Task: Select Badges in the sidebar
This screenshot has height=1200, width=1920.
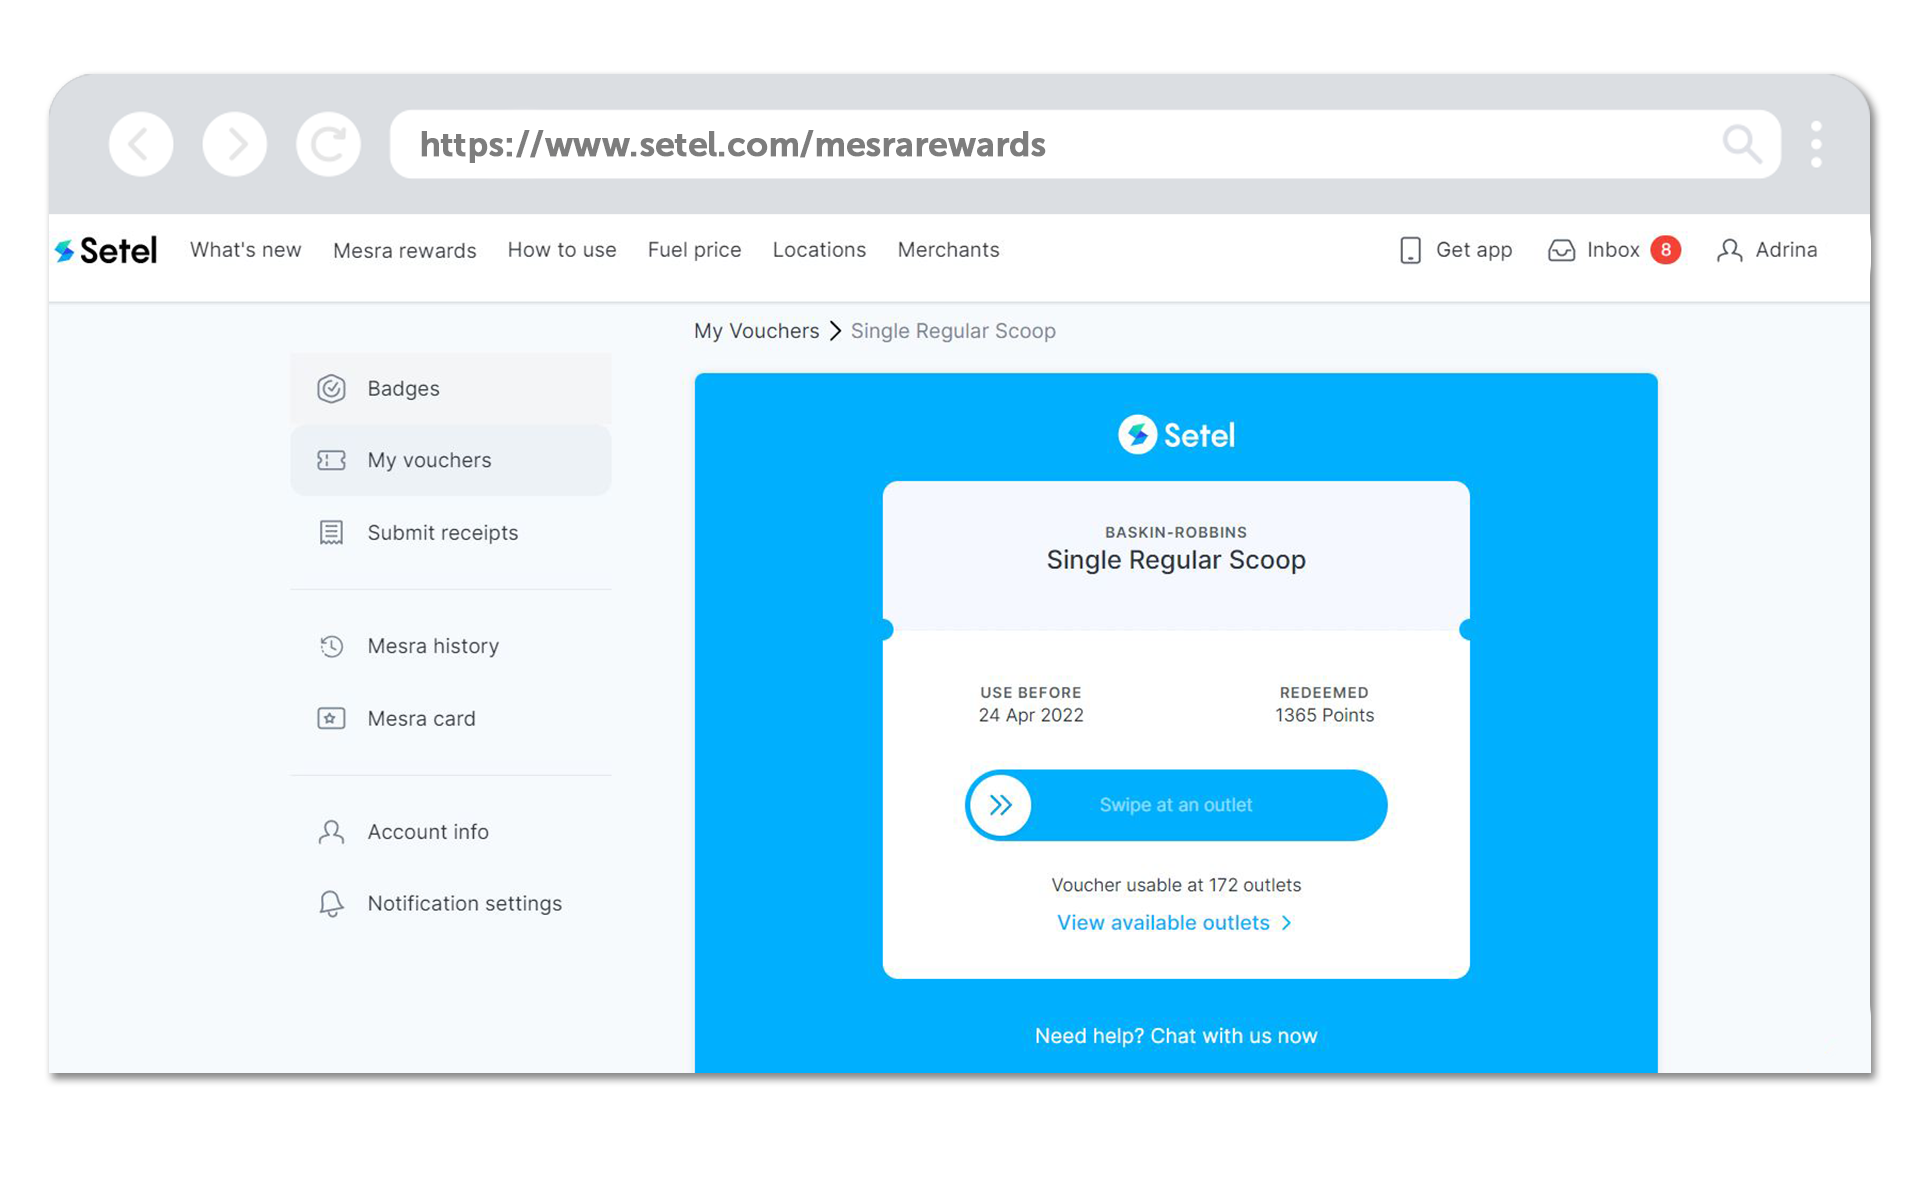Action: (x=403, y=389)
